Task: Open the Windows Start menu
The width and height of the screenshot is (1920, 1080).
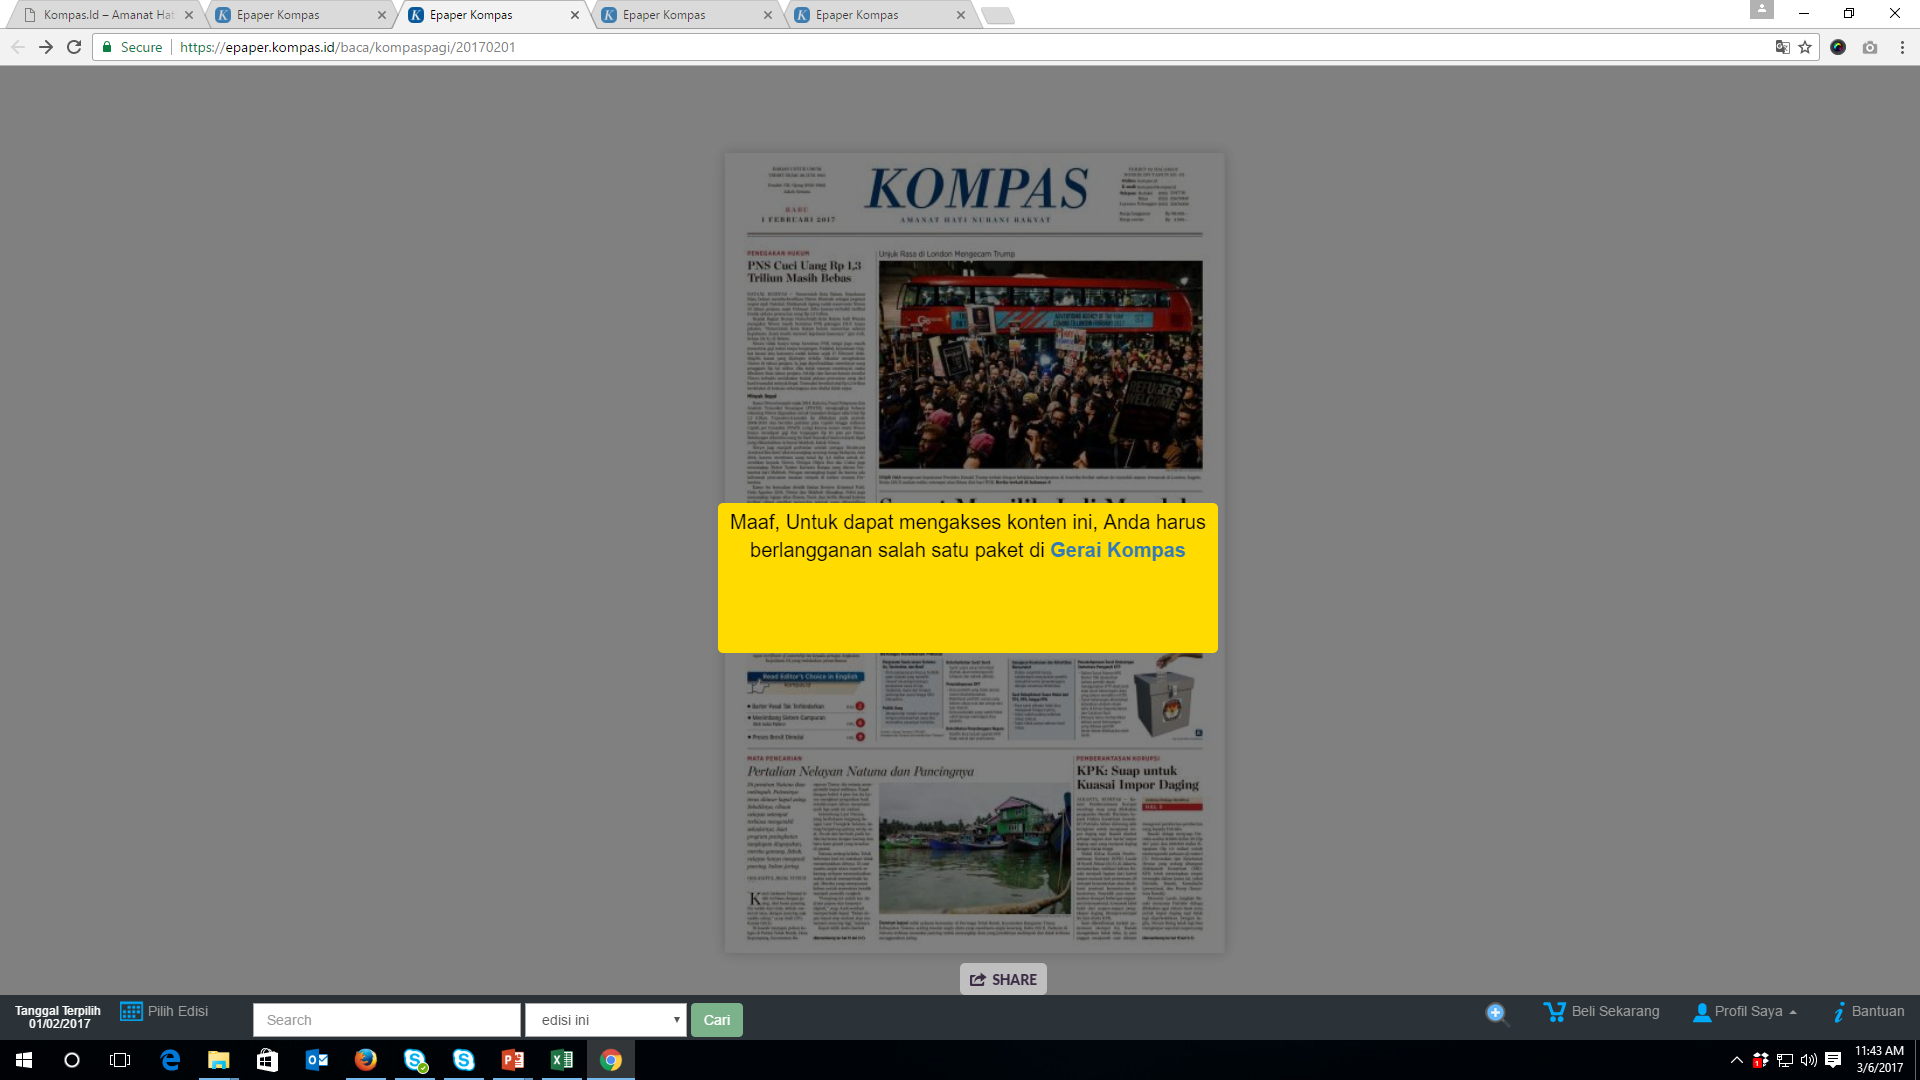Action: tap(24, 1060)
